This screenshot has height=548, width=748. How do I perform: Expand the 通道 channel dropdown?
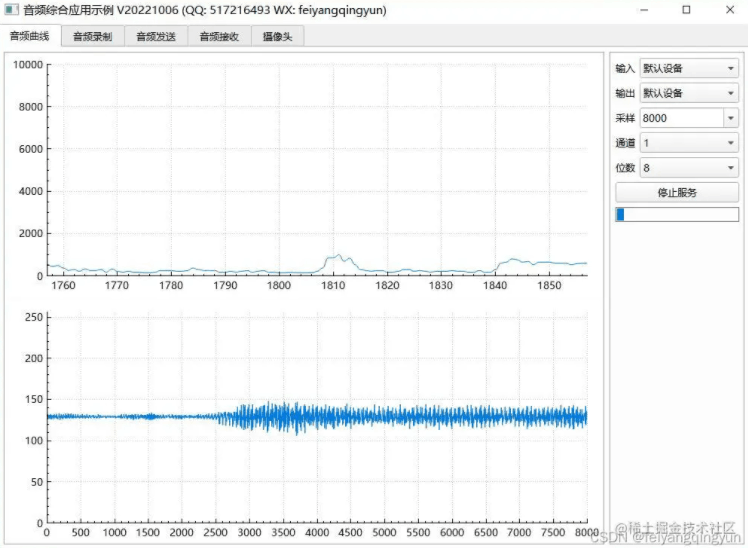[689, 143]
